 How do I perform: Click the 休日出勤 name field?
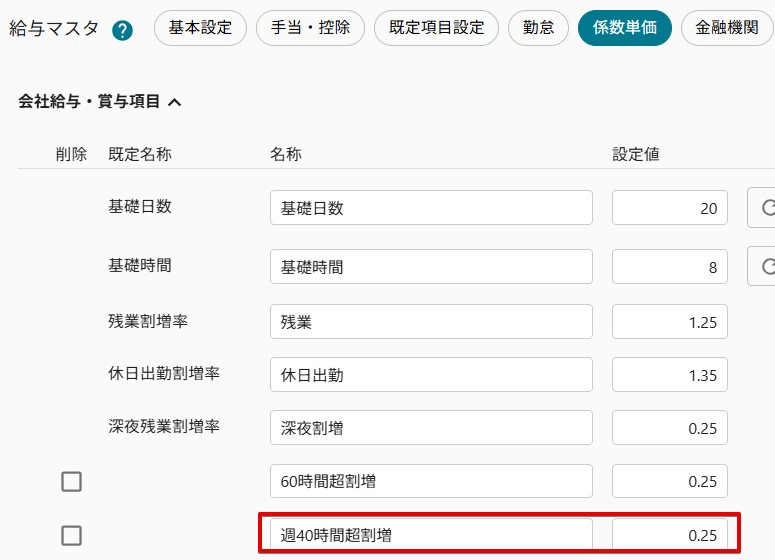(x=431, y=375)
